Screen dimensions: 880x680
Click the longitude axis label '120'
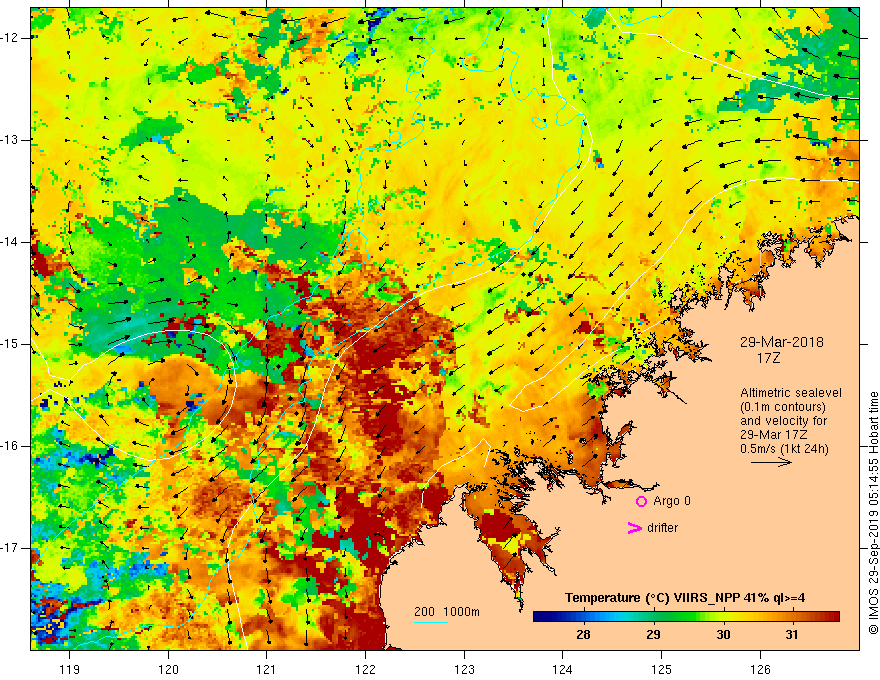[168, 669]
